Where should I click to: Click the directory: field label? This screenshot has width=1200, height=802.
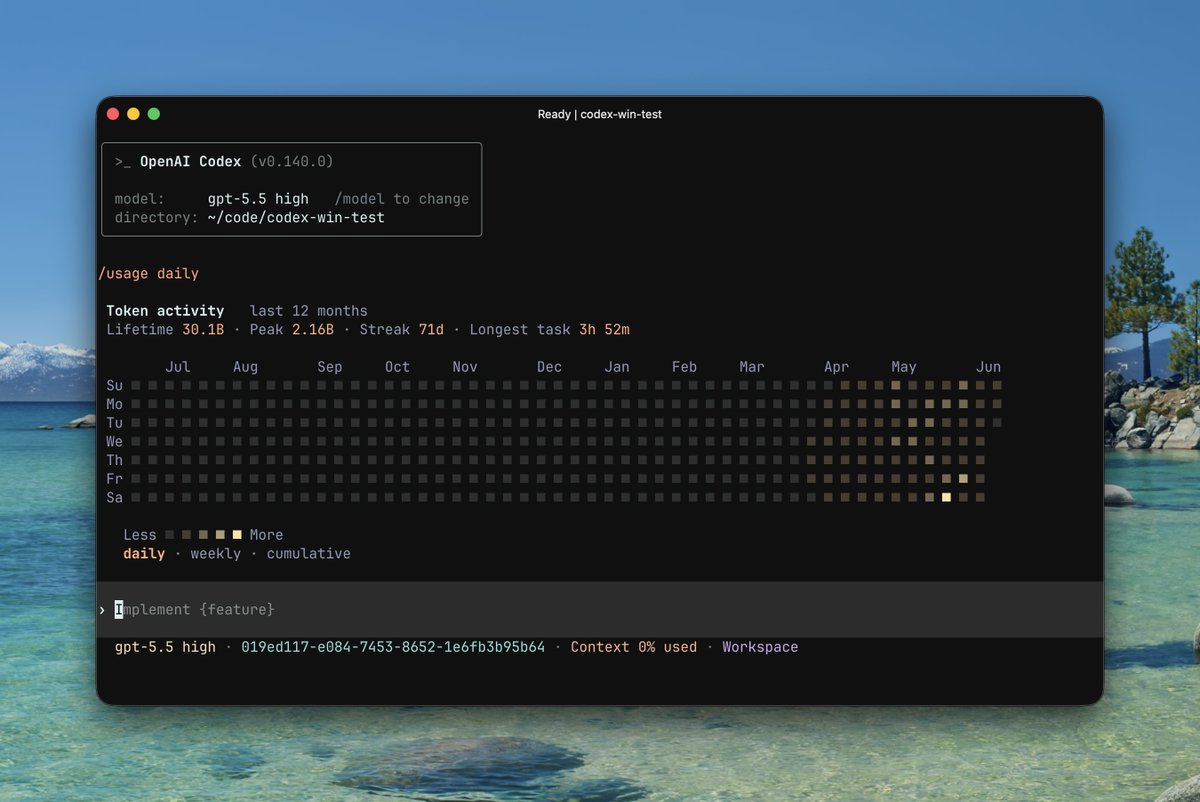click(x=157, y=217)
